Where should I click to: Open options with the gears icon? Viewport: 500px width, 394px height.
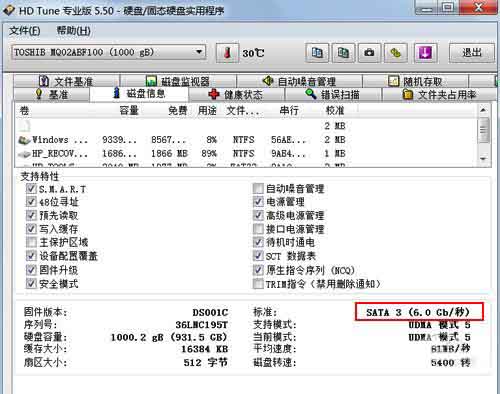click(395, 53)
